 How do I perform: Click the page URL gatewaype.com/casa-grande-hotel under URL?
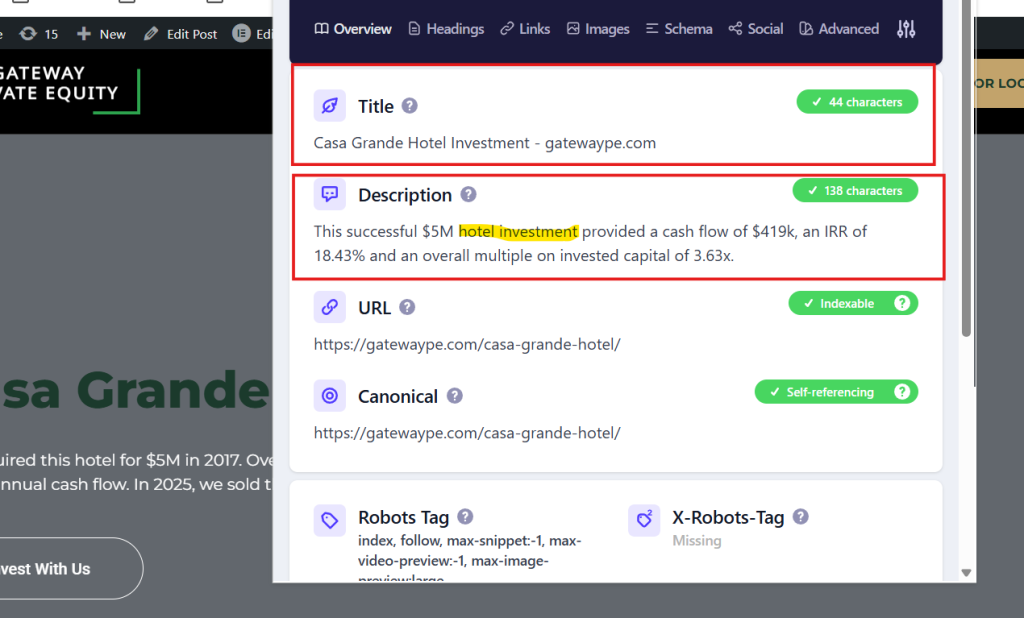click(467, 344)
